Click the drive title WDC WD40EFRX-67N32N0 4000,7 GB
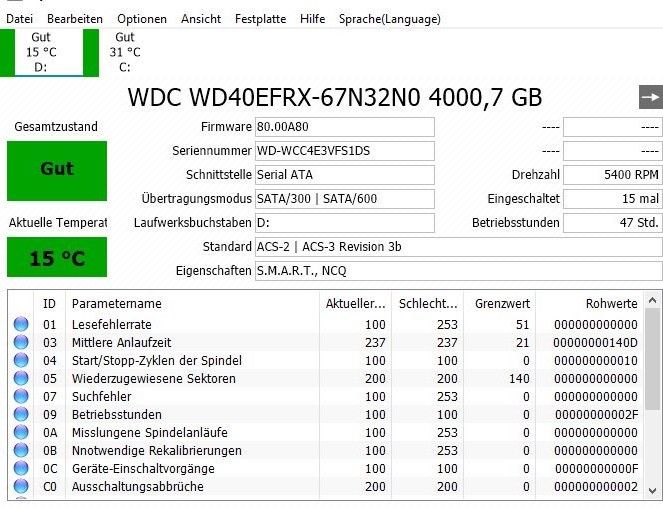Viewport: 663px width, 508px height. [x=335, y=98]
